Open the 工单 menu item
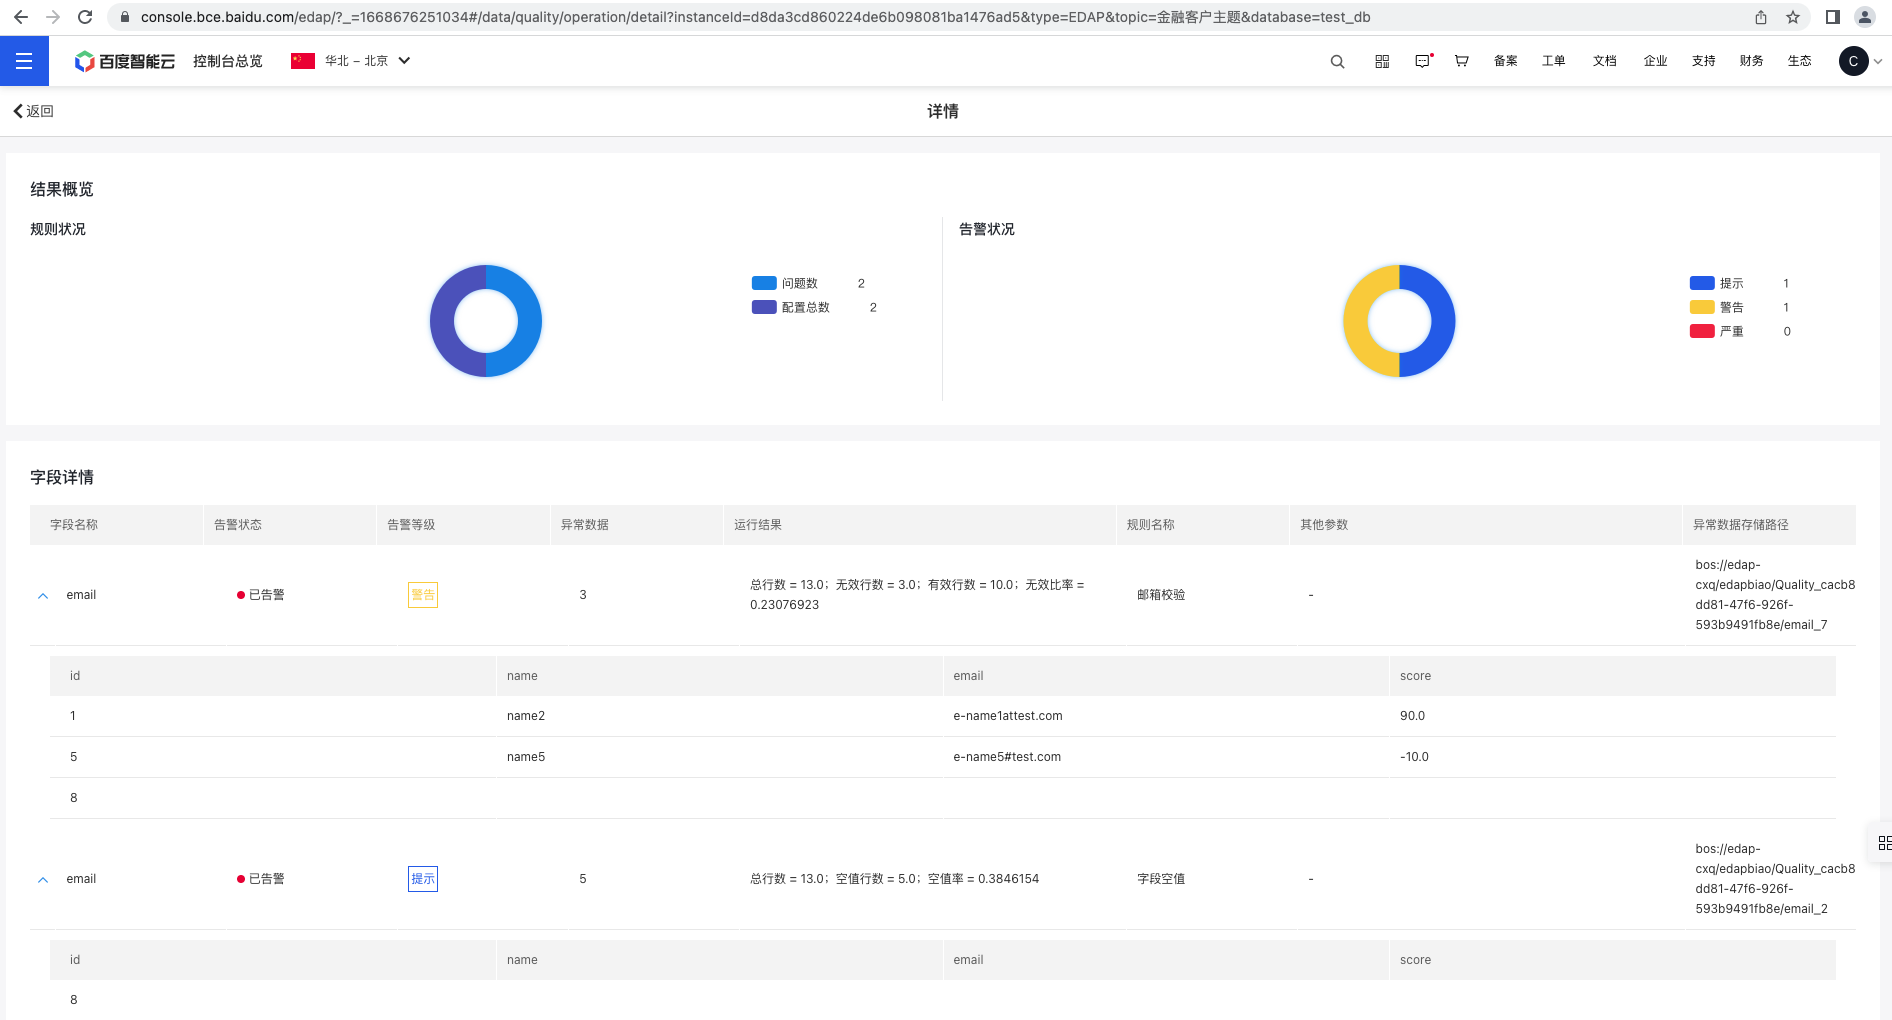Image resolution: width=1892 pixels, height=1020 pixels. pos(1553,61)
